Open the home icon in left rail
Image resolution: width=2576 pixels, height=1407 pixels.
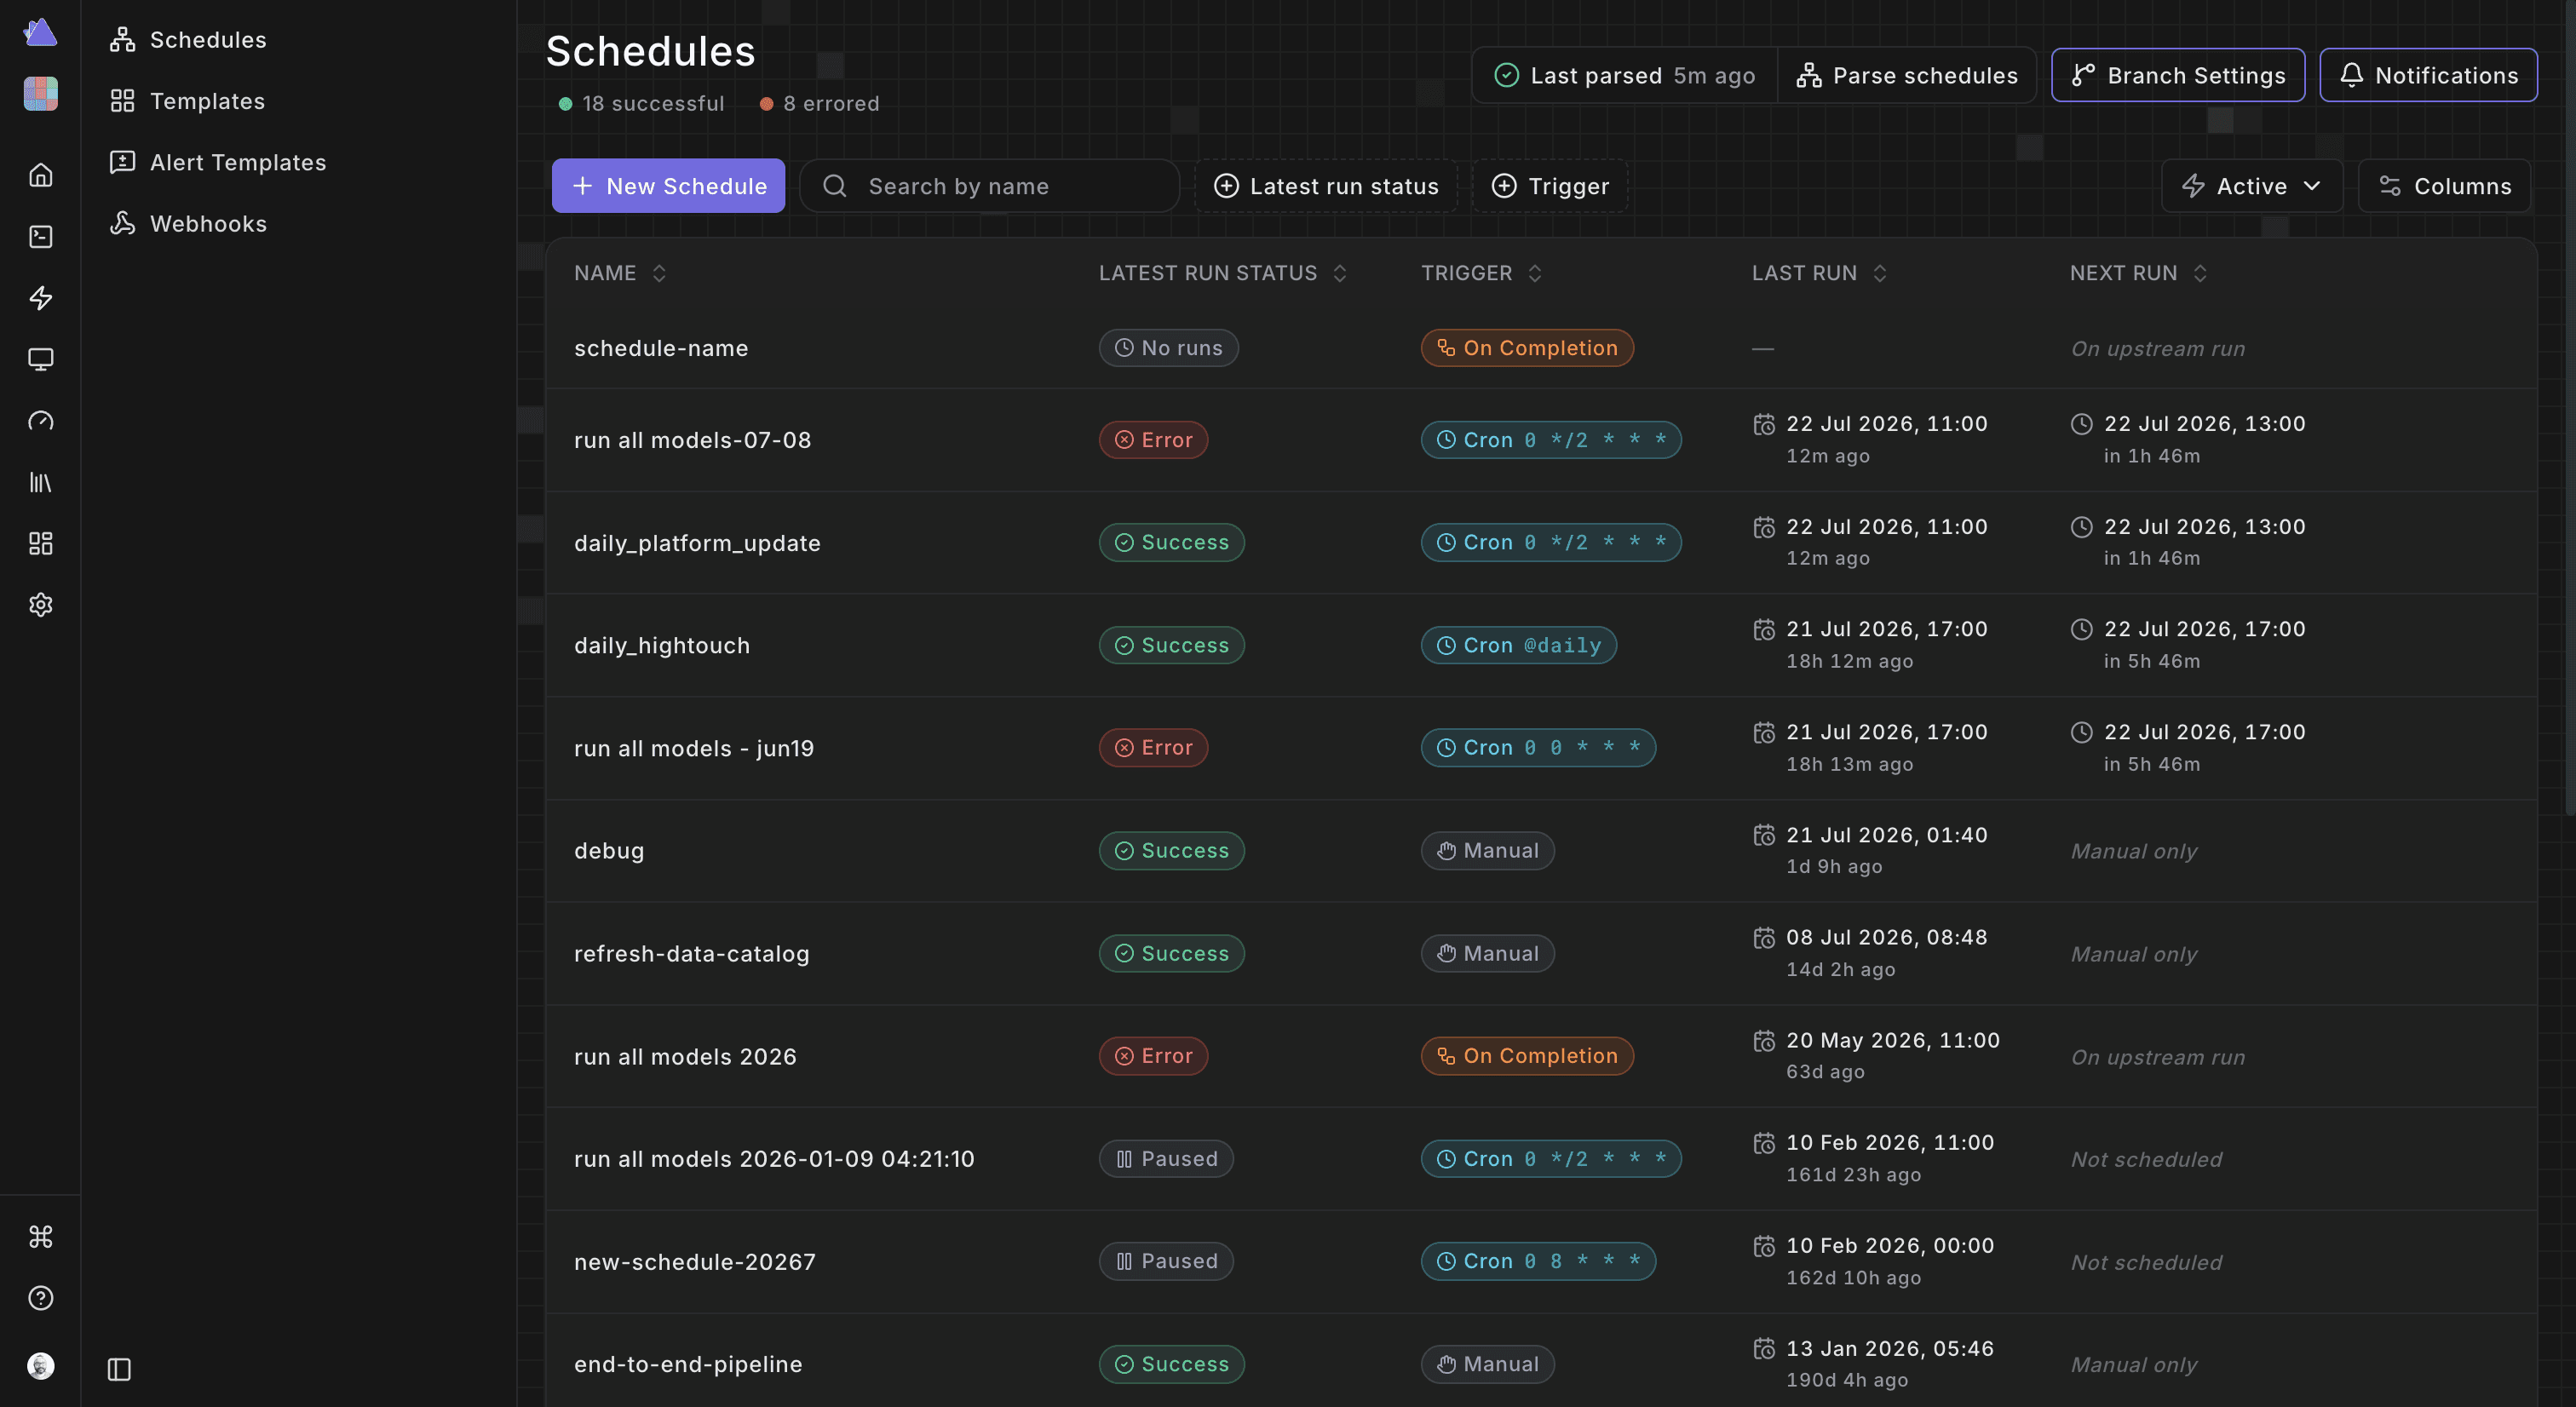click(x=40, y=175)
